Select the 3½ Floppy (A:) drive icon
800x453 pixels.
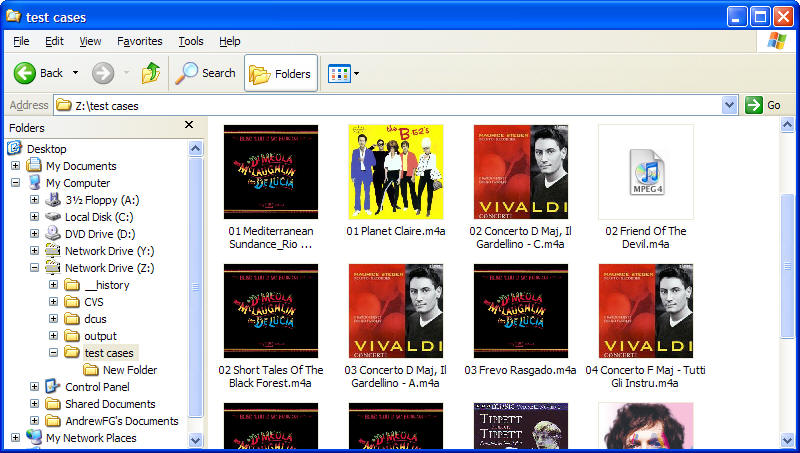coord(53,199)
